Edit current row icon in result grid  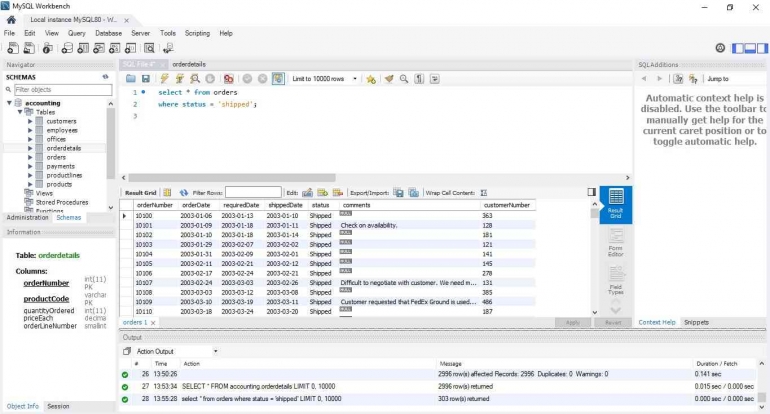pyautogui.click(x=307, y=193)
